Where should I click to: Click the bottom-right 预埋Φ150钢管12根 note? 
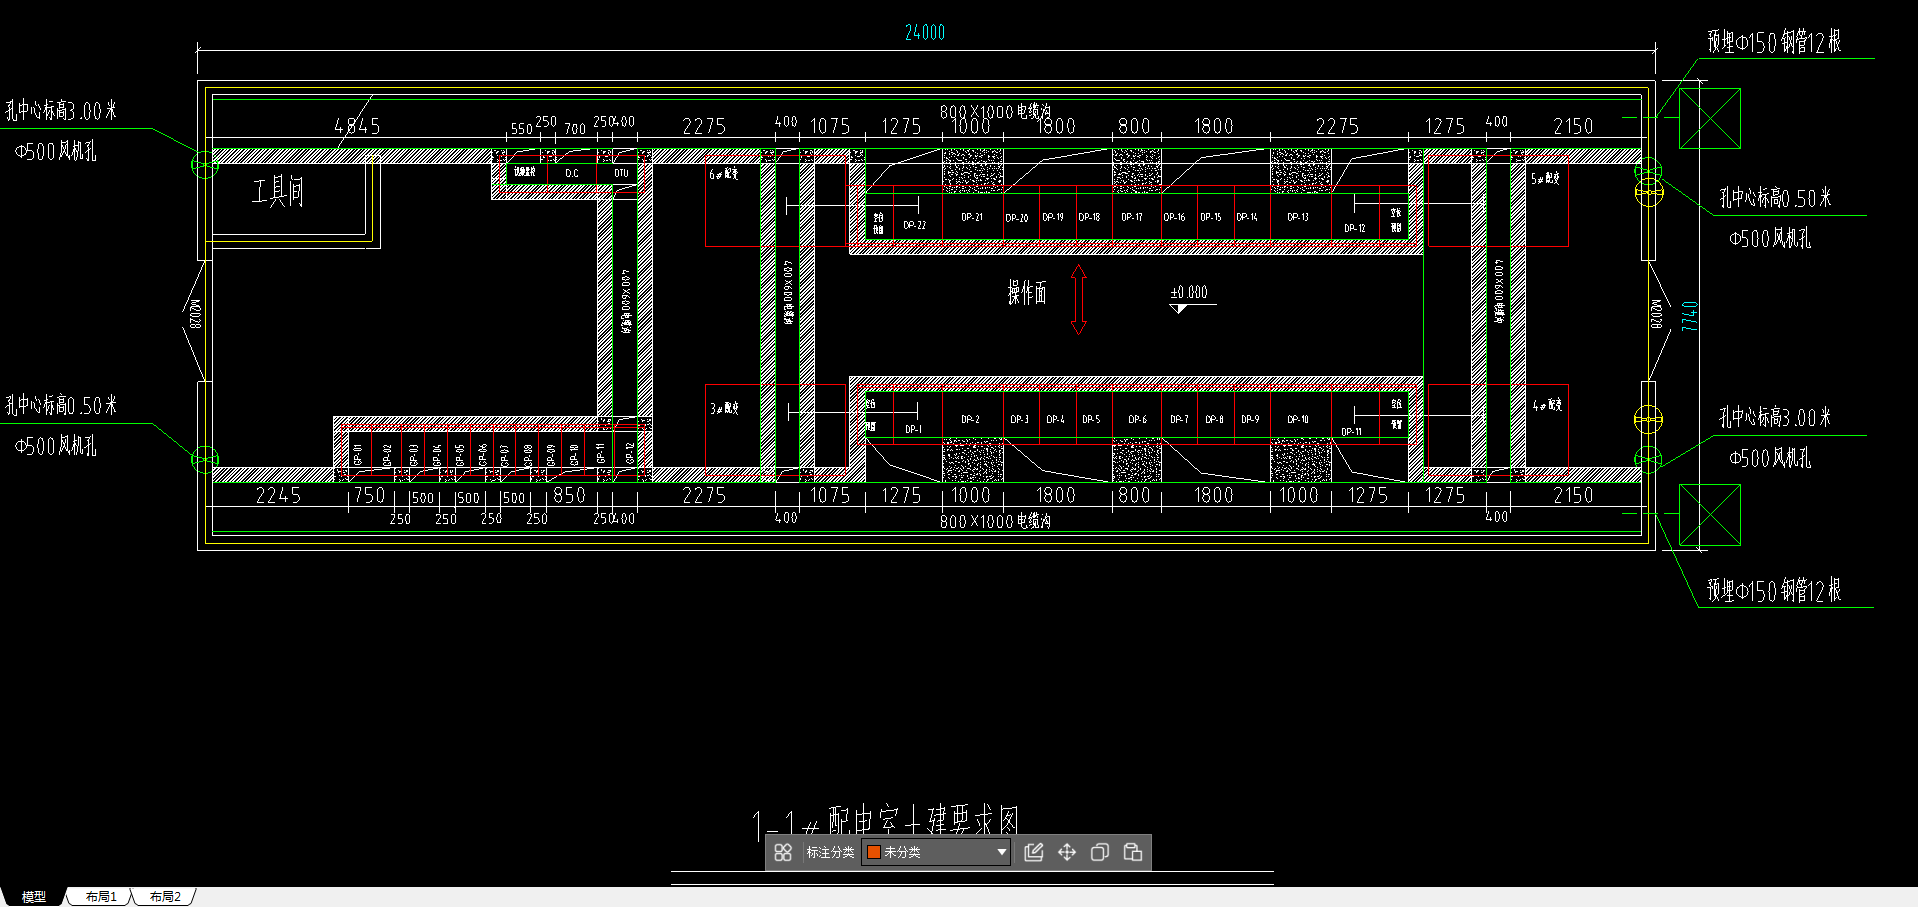tap(1774, 590)
